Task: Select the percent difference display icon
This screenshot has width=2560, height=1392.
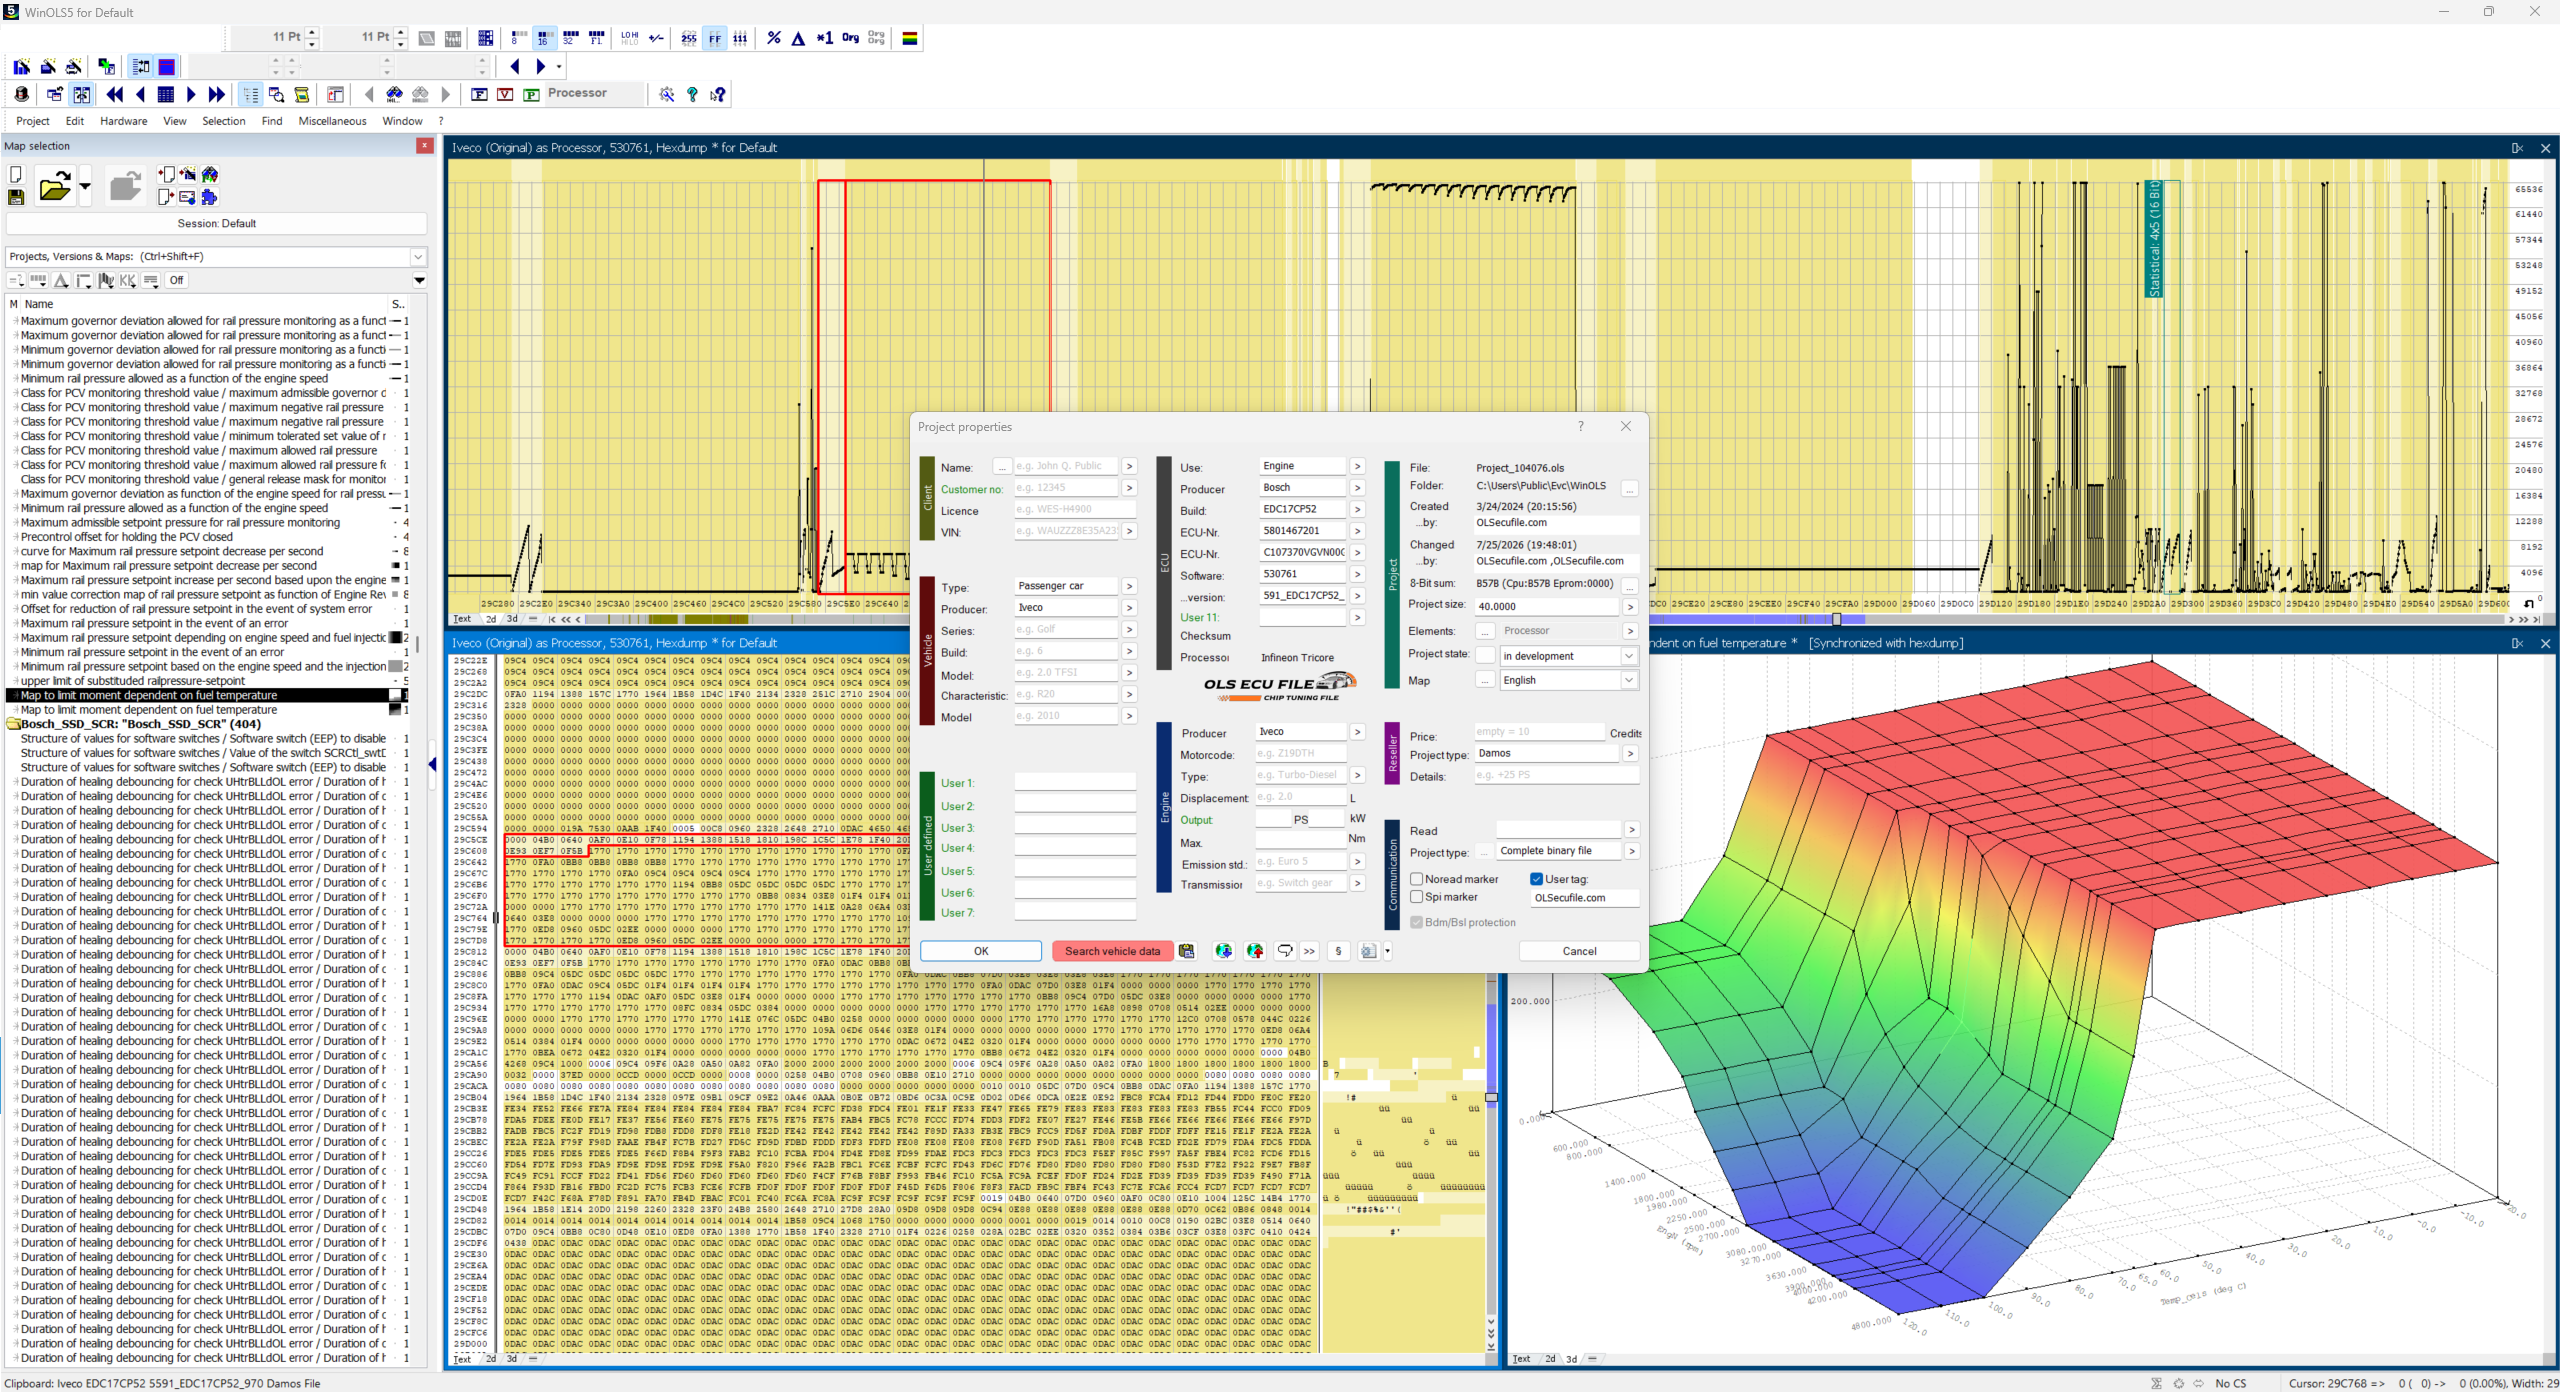Action: pyautogui.click(x=773, y=38)
